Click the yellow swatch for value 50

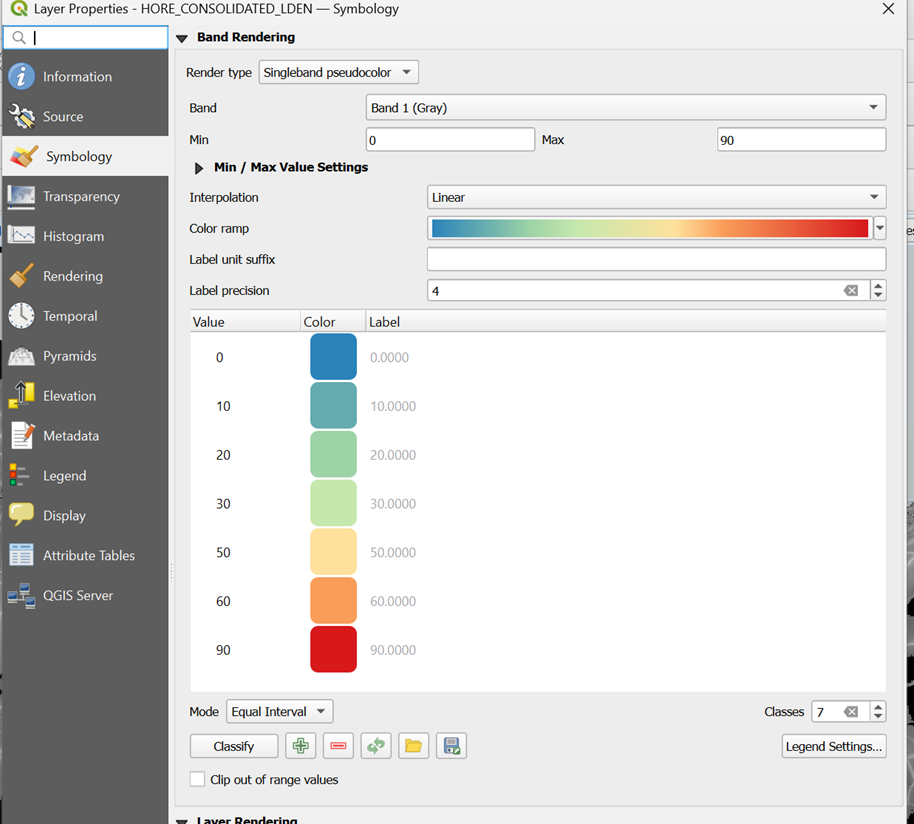(333, 552)
